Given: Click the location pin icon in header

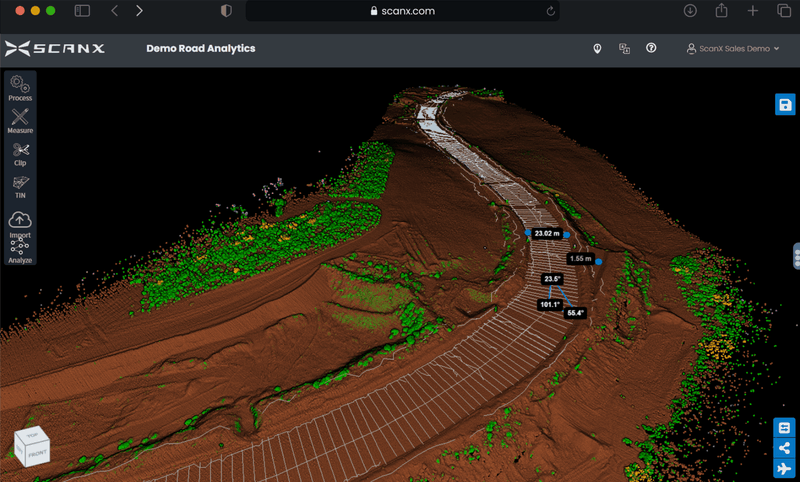Looking at the screenshot, I should pos(597,48).
